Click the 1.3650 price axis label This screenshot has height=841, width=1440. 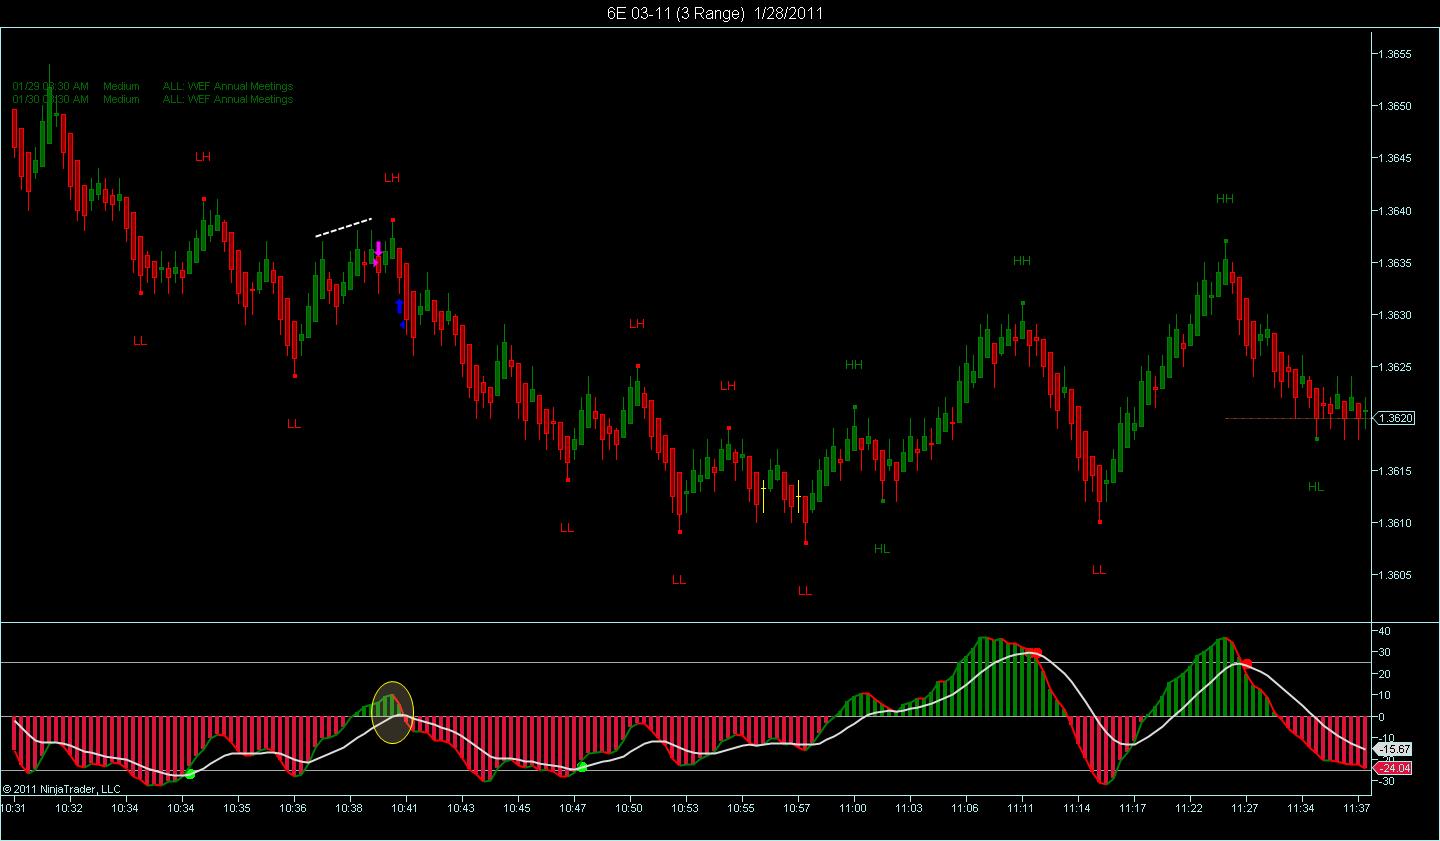click(x=1394, y=106)
